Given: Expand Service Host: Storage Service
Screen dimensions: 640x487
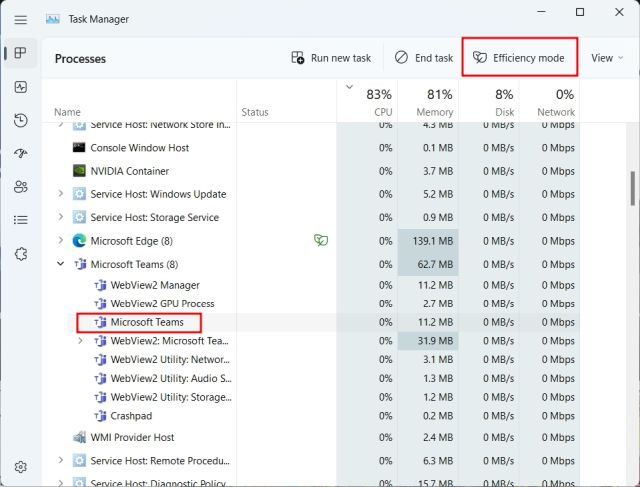Looking at the screenshot, I should (x=60, y=217).
